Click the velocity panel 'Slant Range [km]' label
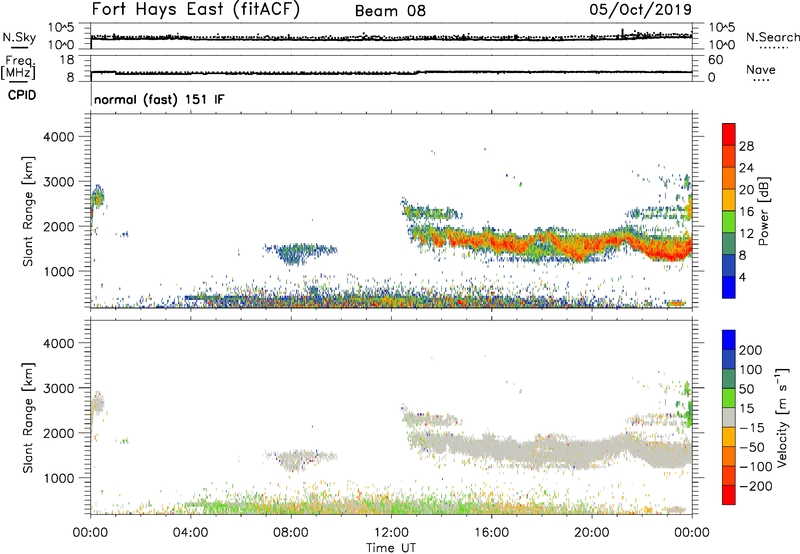Viewport: 800px width, 554px height. coord(28,418)
